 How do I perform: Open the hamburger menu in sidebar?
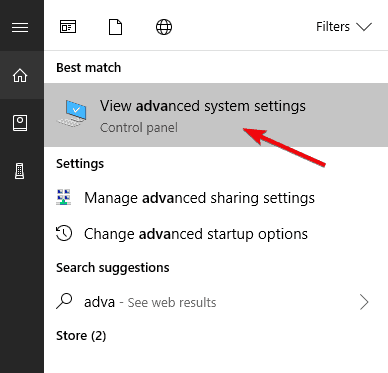[x=20, y=27]
